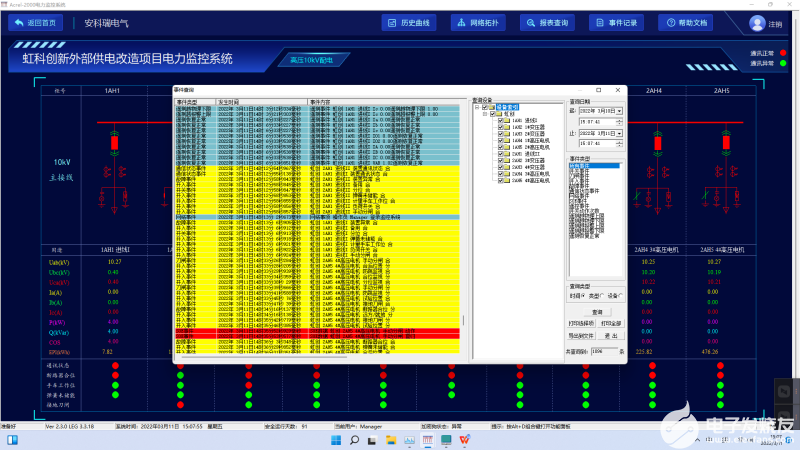This screenshot has height=450, width=800.
Task: Uncheck the 1AH1 进线I device checkbox
Action: click(x=501, y=121)
